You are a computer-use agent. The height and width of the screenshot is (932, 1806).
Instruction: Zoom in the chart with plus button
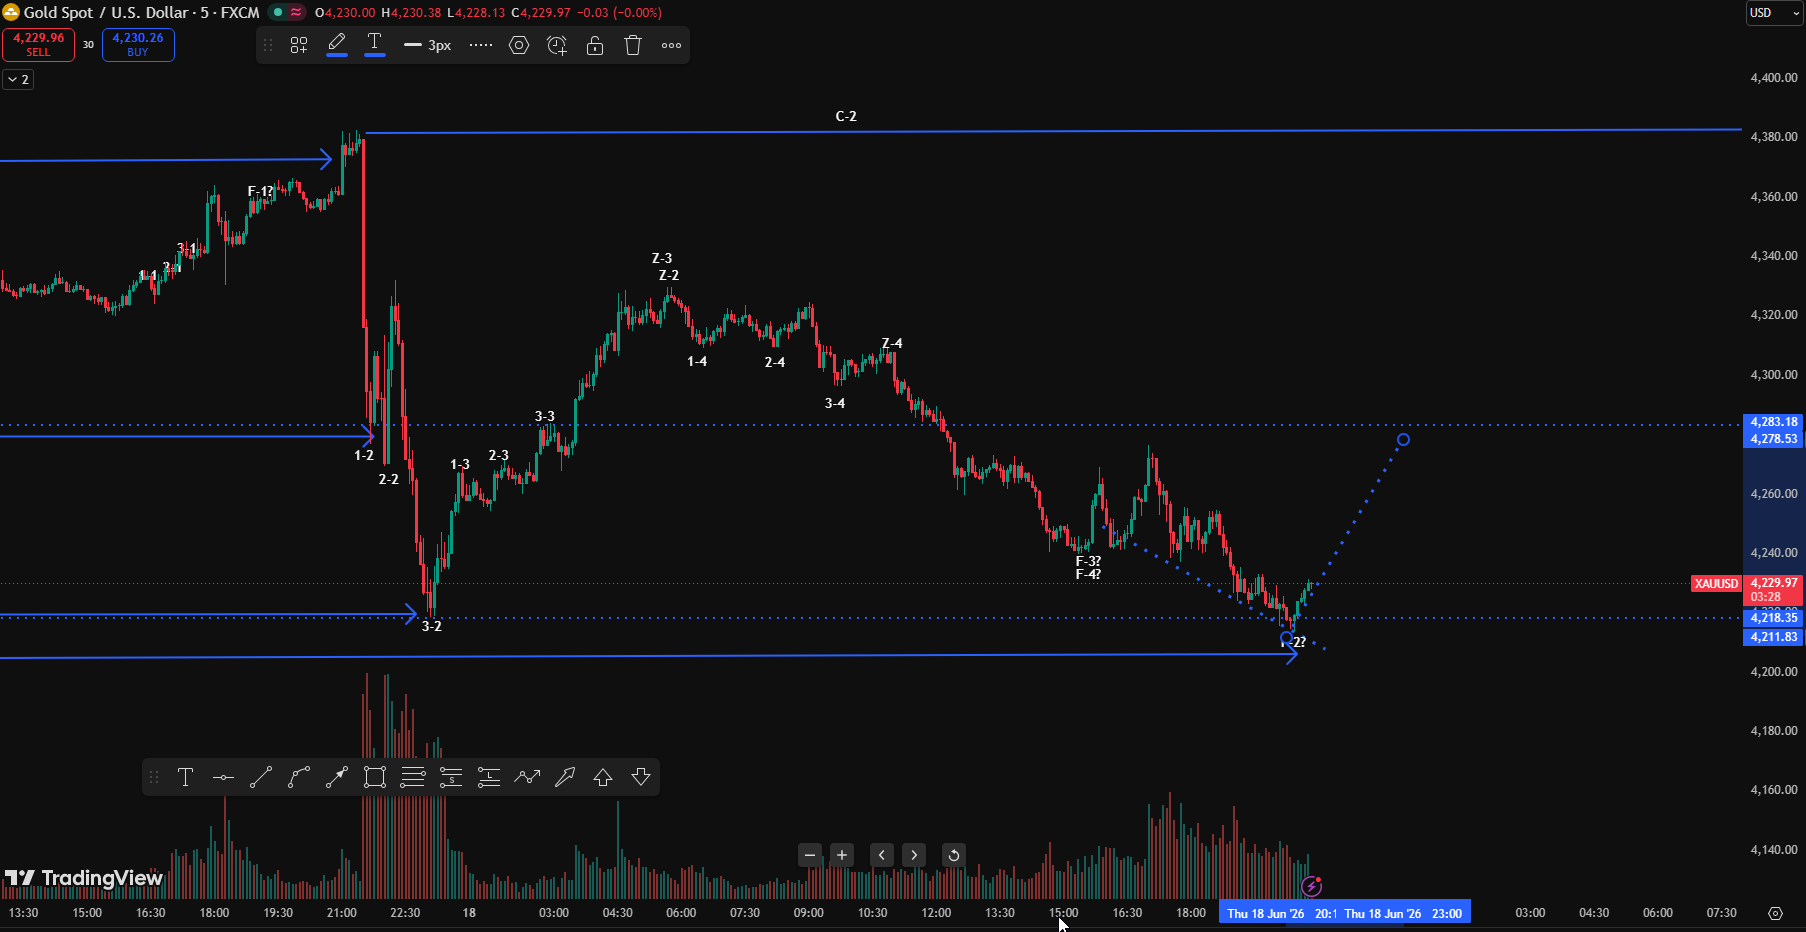click(842, 855)
